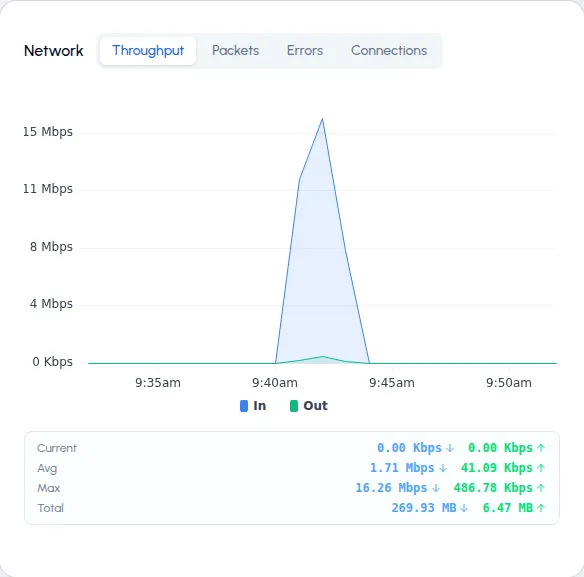
Task: Show the Connections tab
Action: tap(389, 51)
